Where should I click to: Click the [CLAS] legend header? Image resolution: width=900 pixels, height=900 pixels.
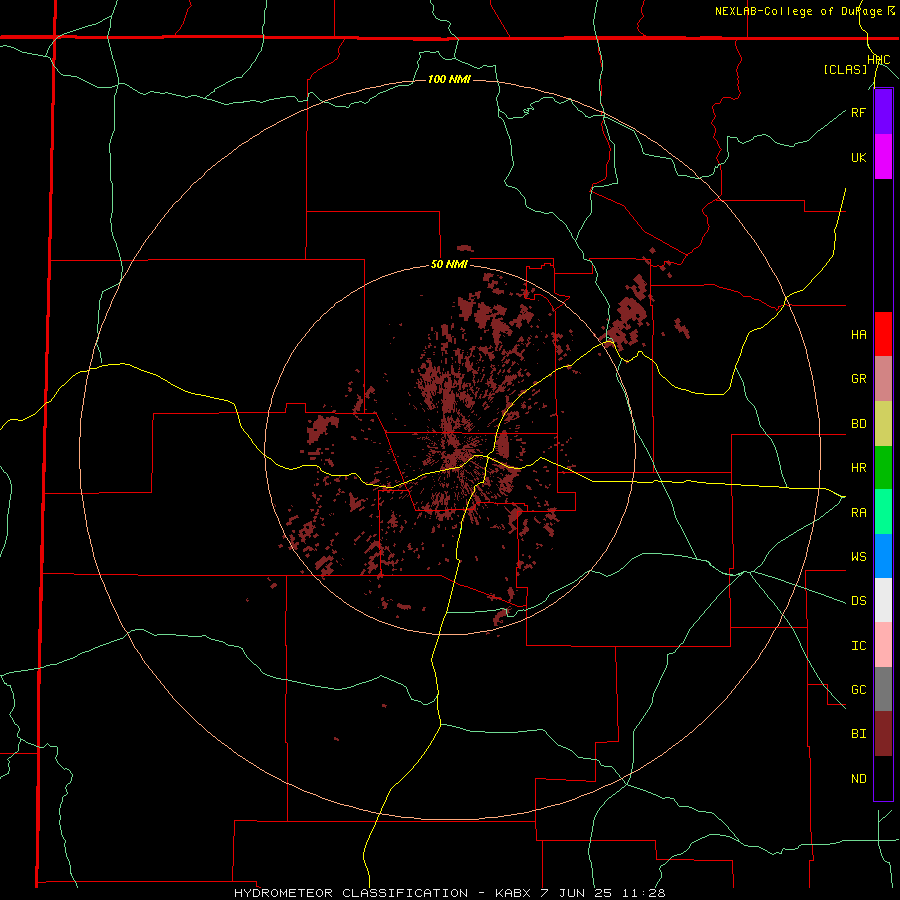[x=845, y=70]
